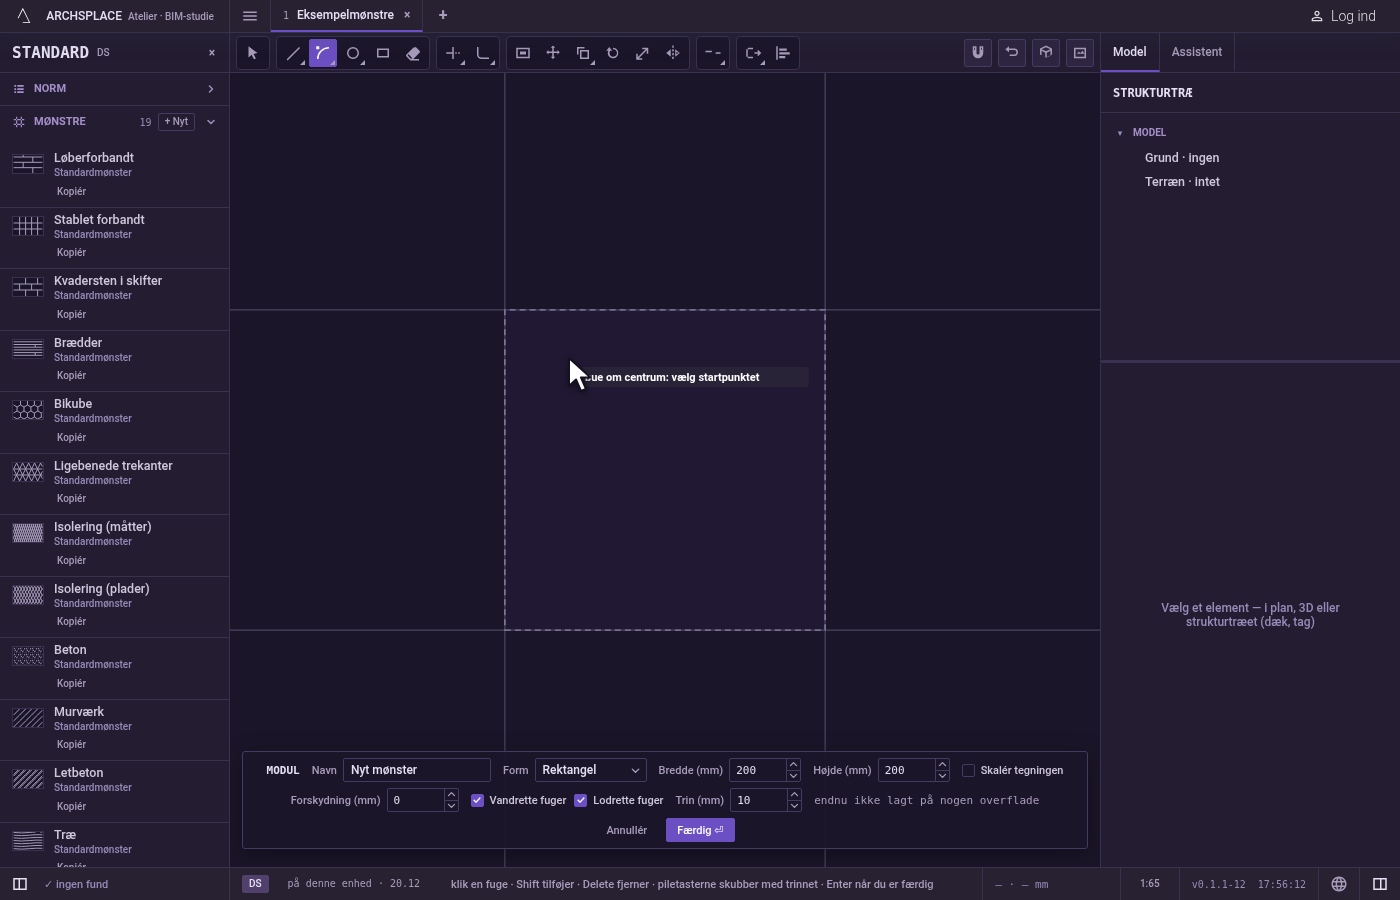Increase the Bredde (mm) value with stepper up
The image size is (1400, 900).
793,765
